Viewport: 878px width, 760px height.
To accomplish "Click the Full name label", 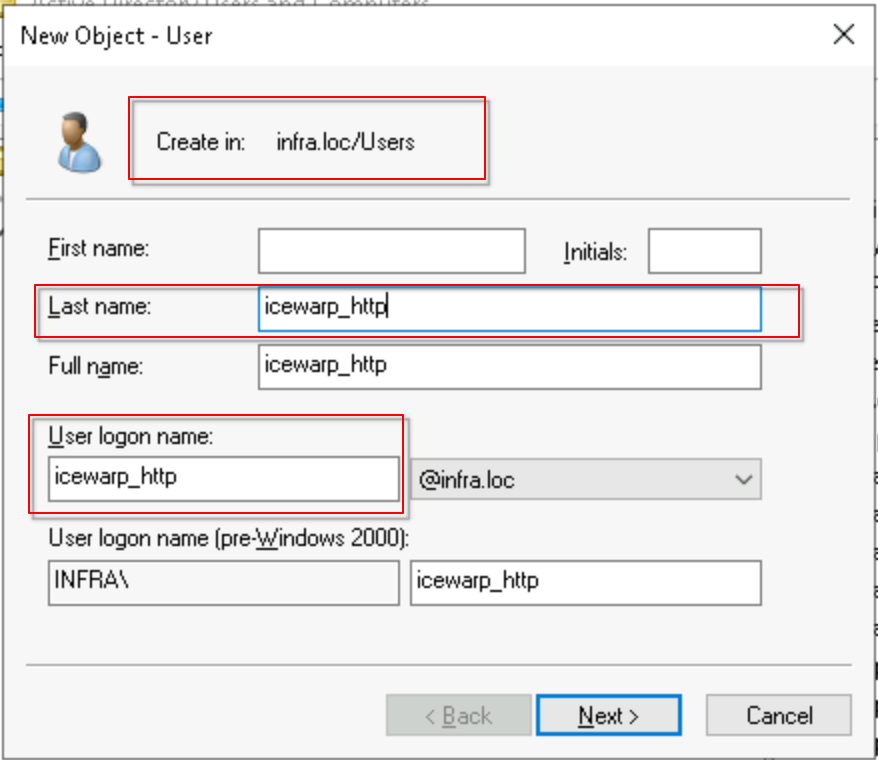I will coord(96,366).
